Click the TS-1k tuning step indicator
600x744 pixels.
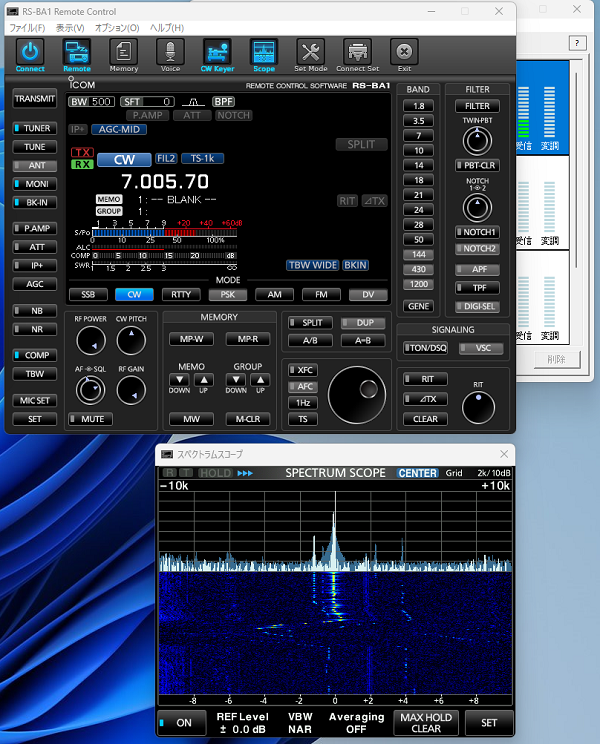(203, 158)
